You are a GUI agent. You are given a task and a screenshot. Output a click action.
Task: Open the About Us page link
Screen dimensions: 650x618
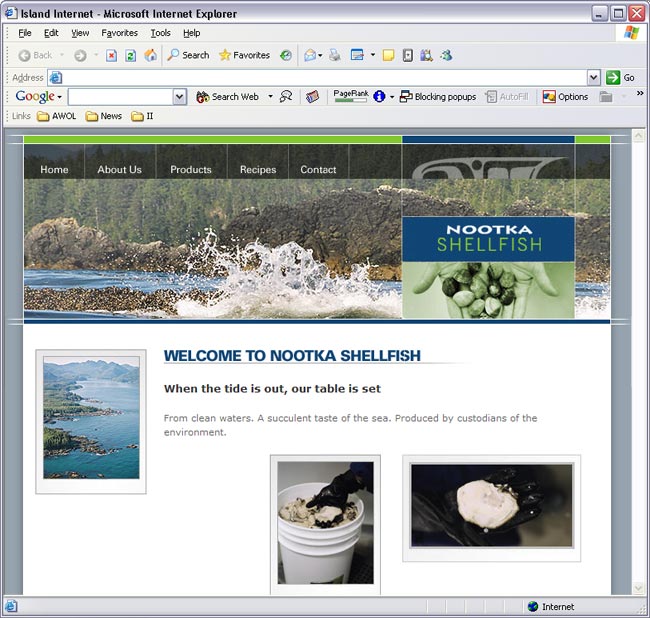119,170
